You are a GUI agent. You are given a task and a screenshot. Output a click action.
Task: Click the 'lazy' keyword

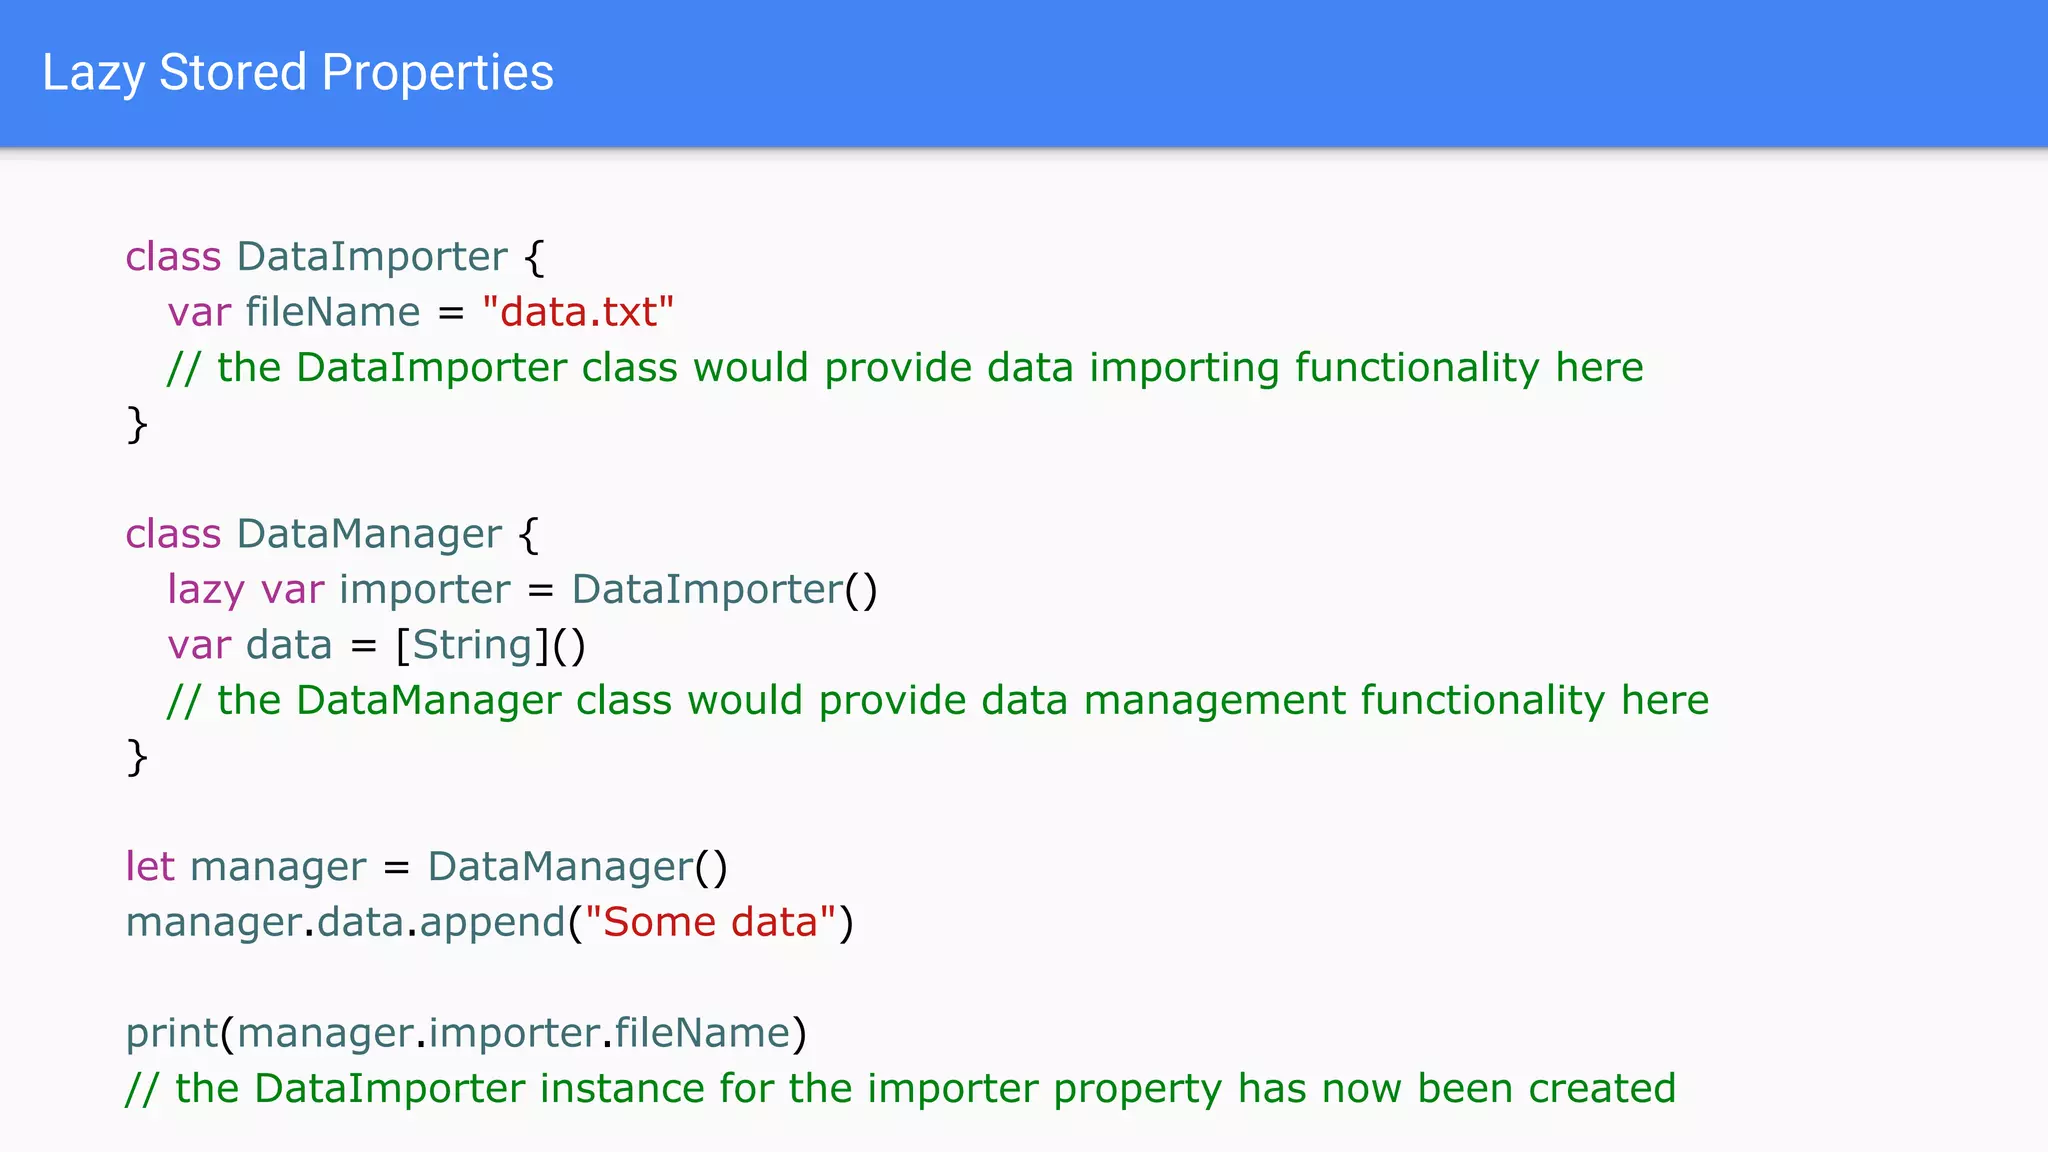205,590
